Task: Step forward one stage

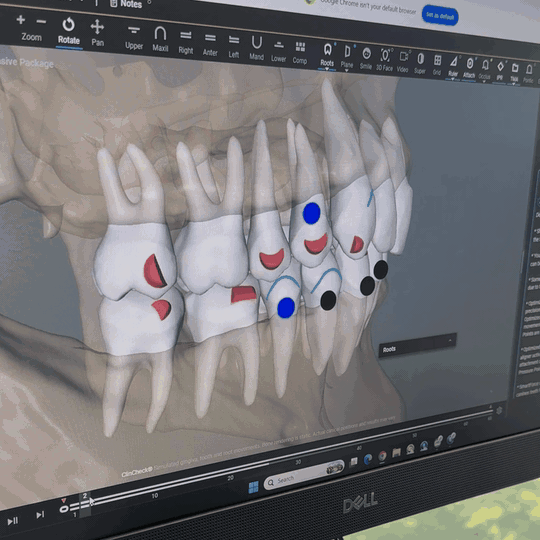Action: tap(40, 515)
